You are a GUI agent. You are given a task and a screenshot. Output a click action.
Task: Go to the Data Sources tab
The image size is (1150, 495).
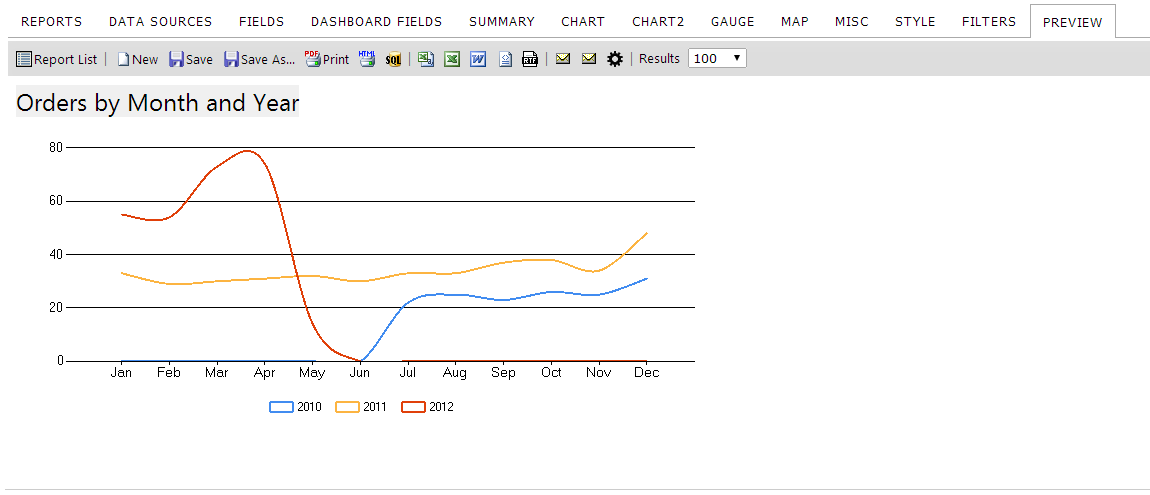pos(161,22)
